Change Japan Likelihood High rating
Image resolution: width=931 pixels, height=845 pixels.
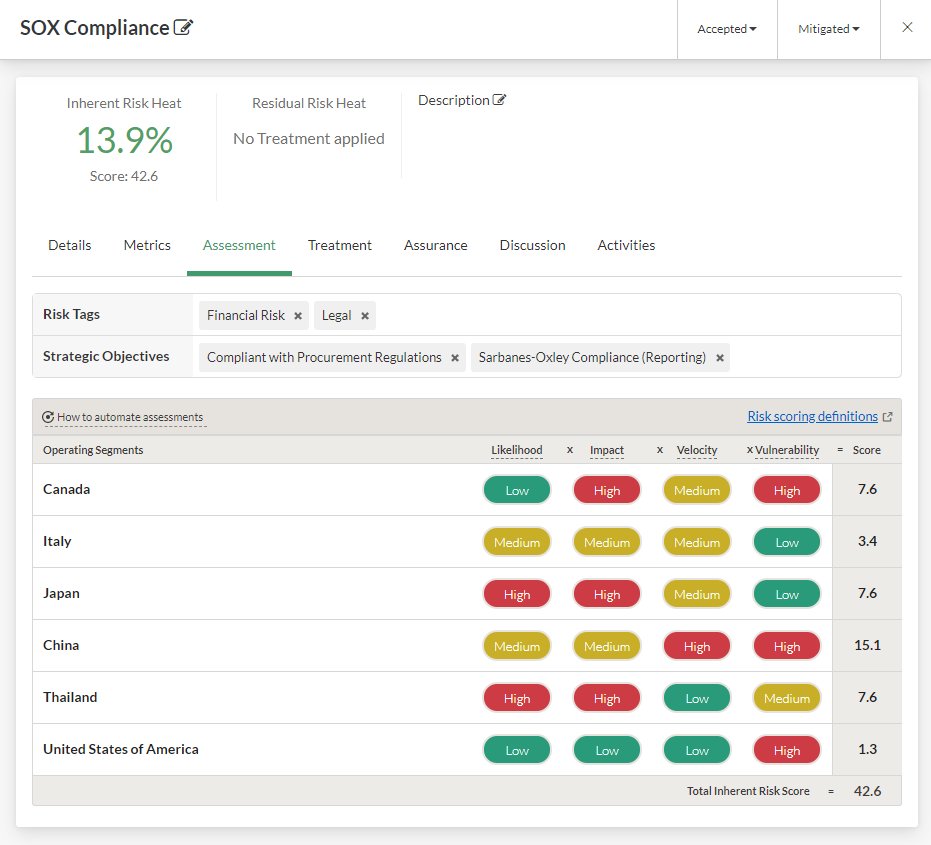coord(517,594)
